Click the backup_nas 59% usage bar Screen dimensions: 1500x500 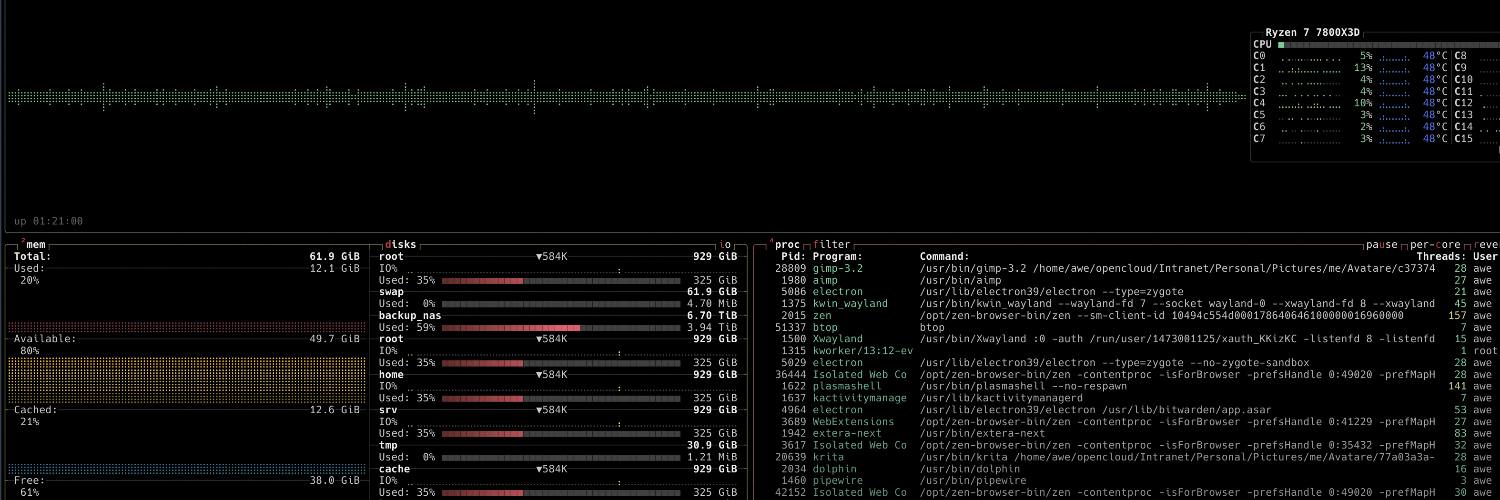click(559, 327)
